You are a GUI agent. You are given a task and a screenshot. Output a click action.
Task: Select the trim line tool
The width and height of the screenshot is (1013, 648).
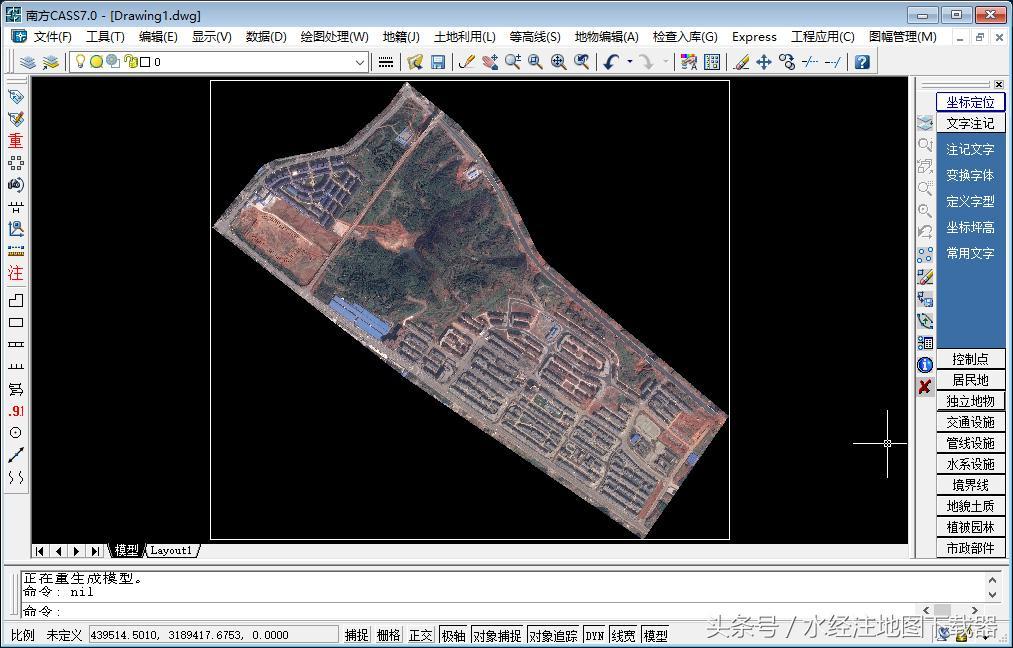tap(809, 62)
